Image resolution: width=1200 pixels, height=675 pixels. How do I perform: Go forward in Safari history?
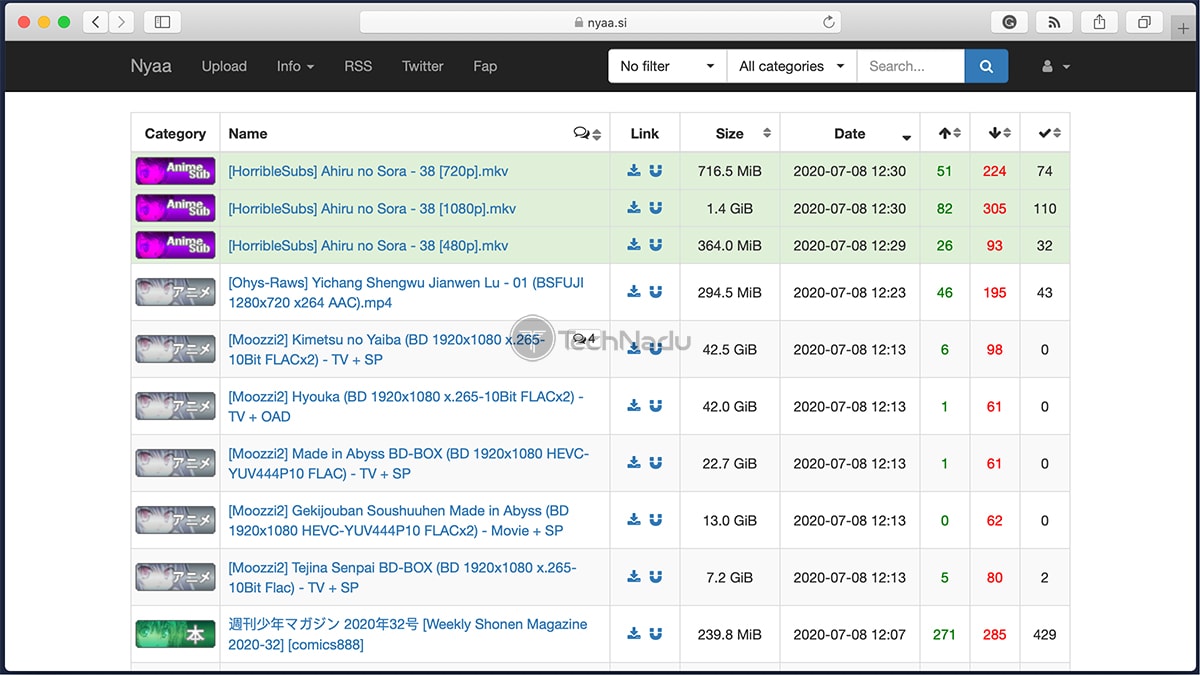click(122, 22)
